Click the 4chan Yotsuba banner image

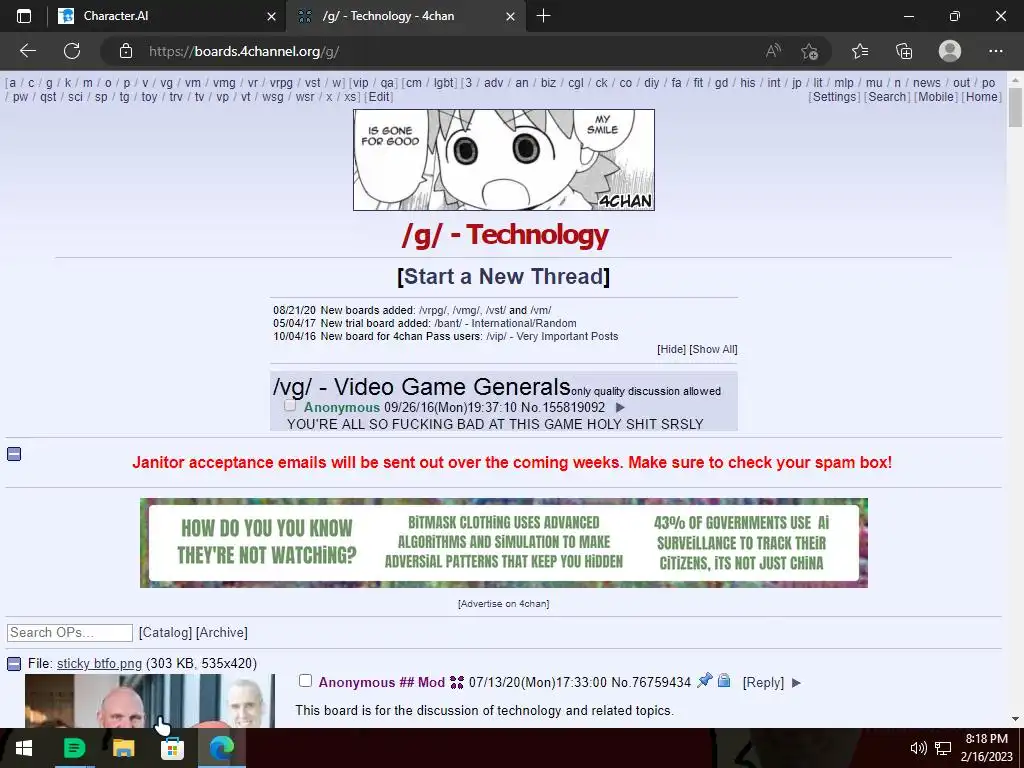(504, 160)
